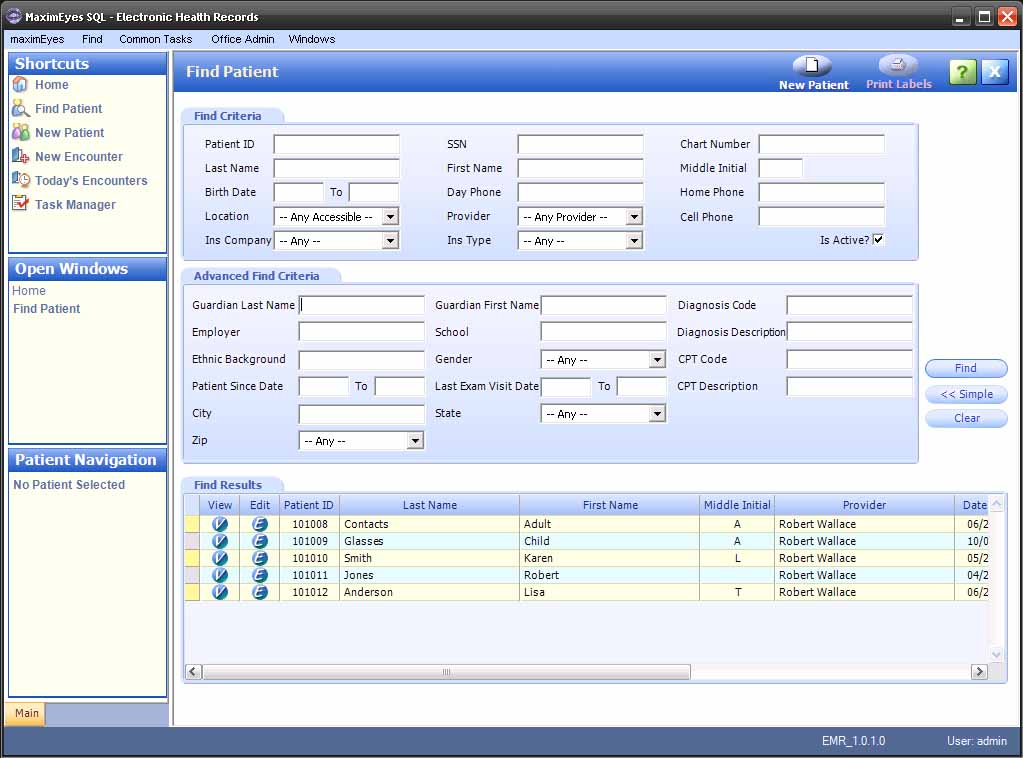
Task: Click the SSN input field
Action: (580, 144)
